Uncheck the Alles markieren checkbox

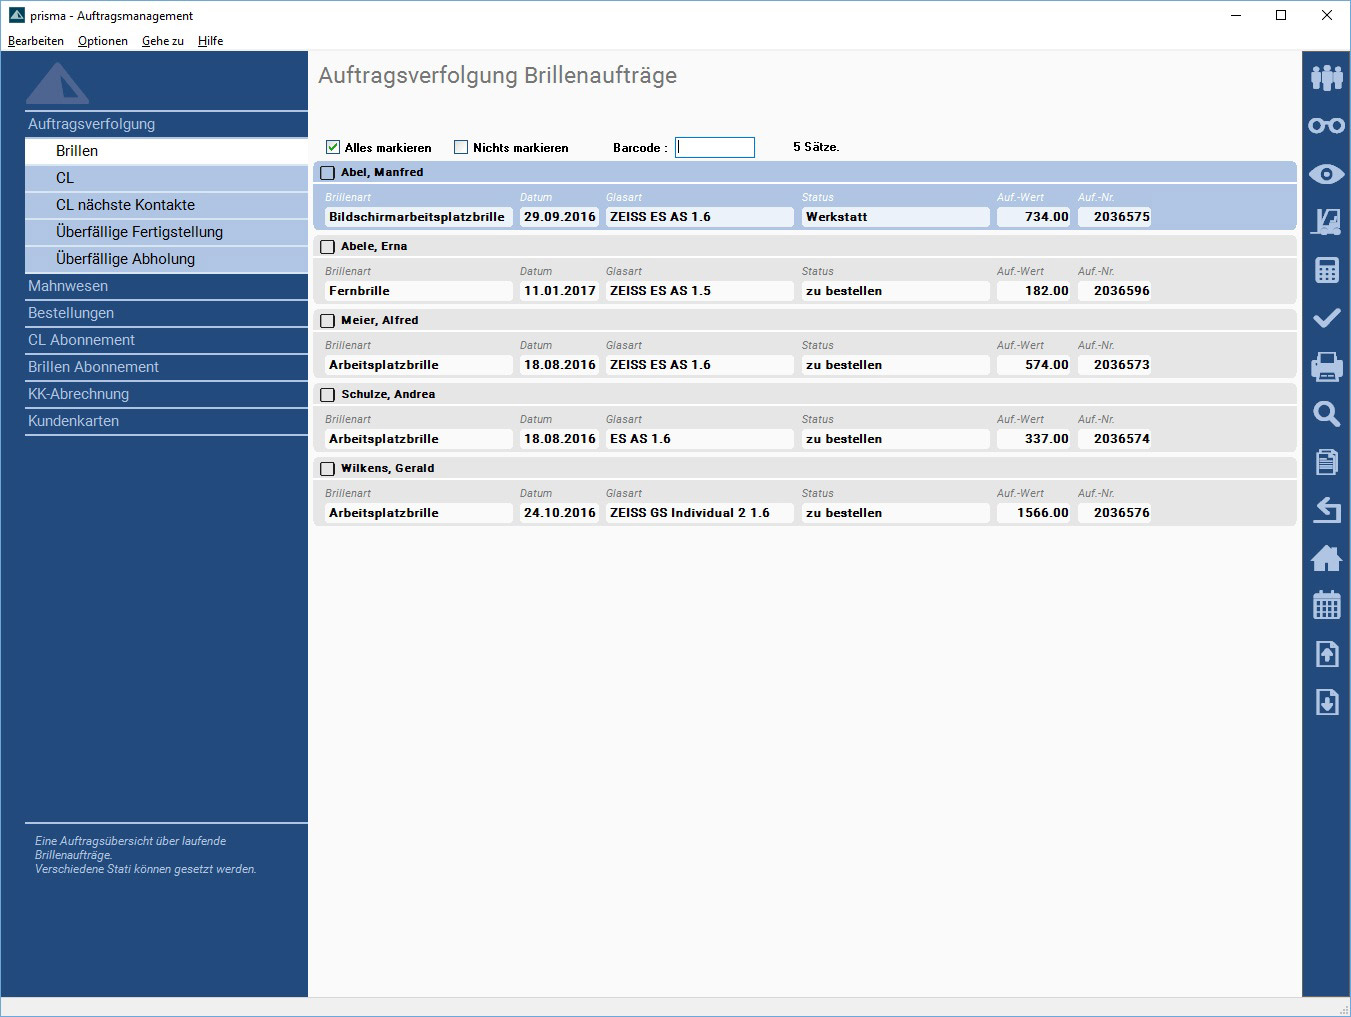coord(333,147)
